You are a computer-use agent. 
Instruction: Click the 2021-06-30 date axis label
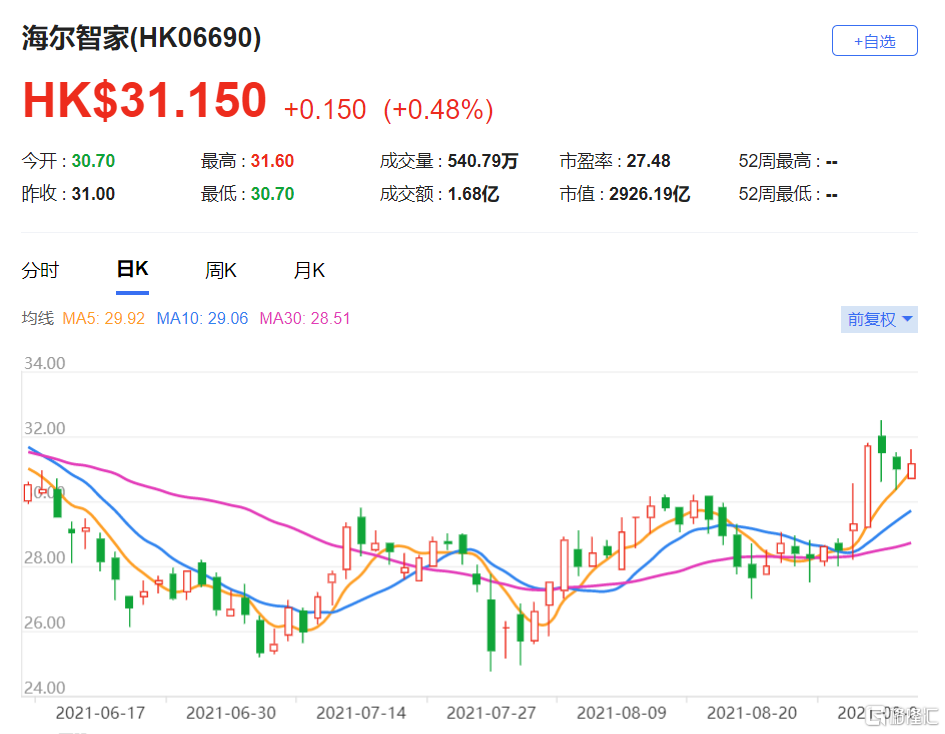point(231,714)
